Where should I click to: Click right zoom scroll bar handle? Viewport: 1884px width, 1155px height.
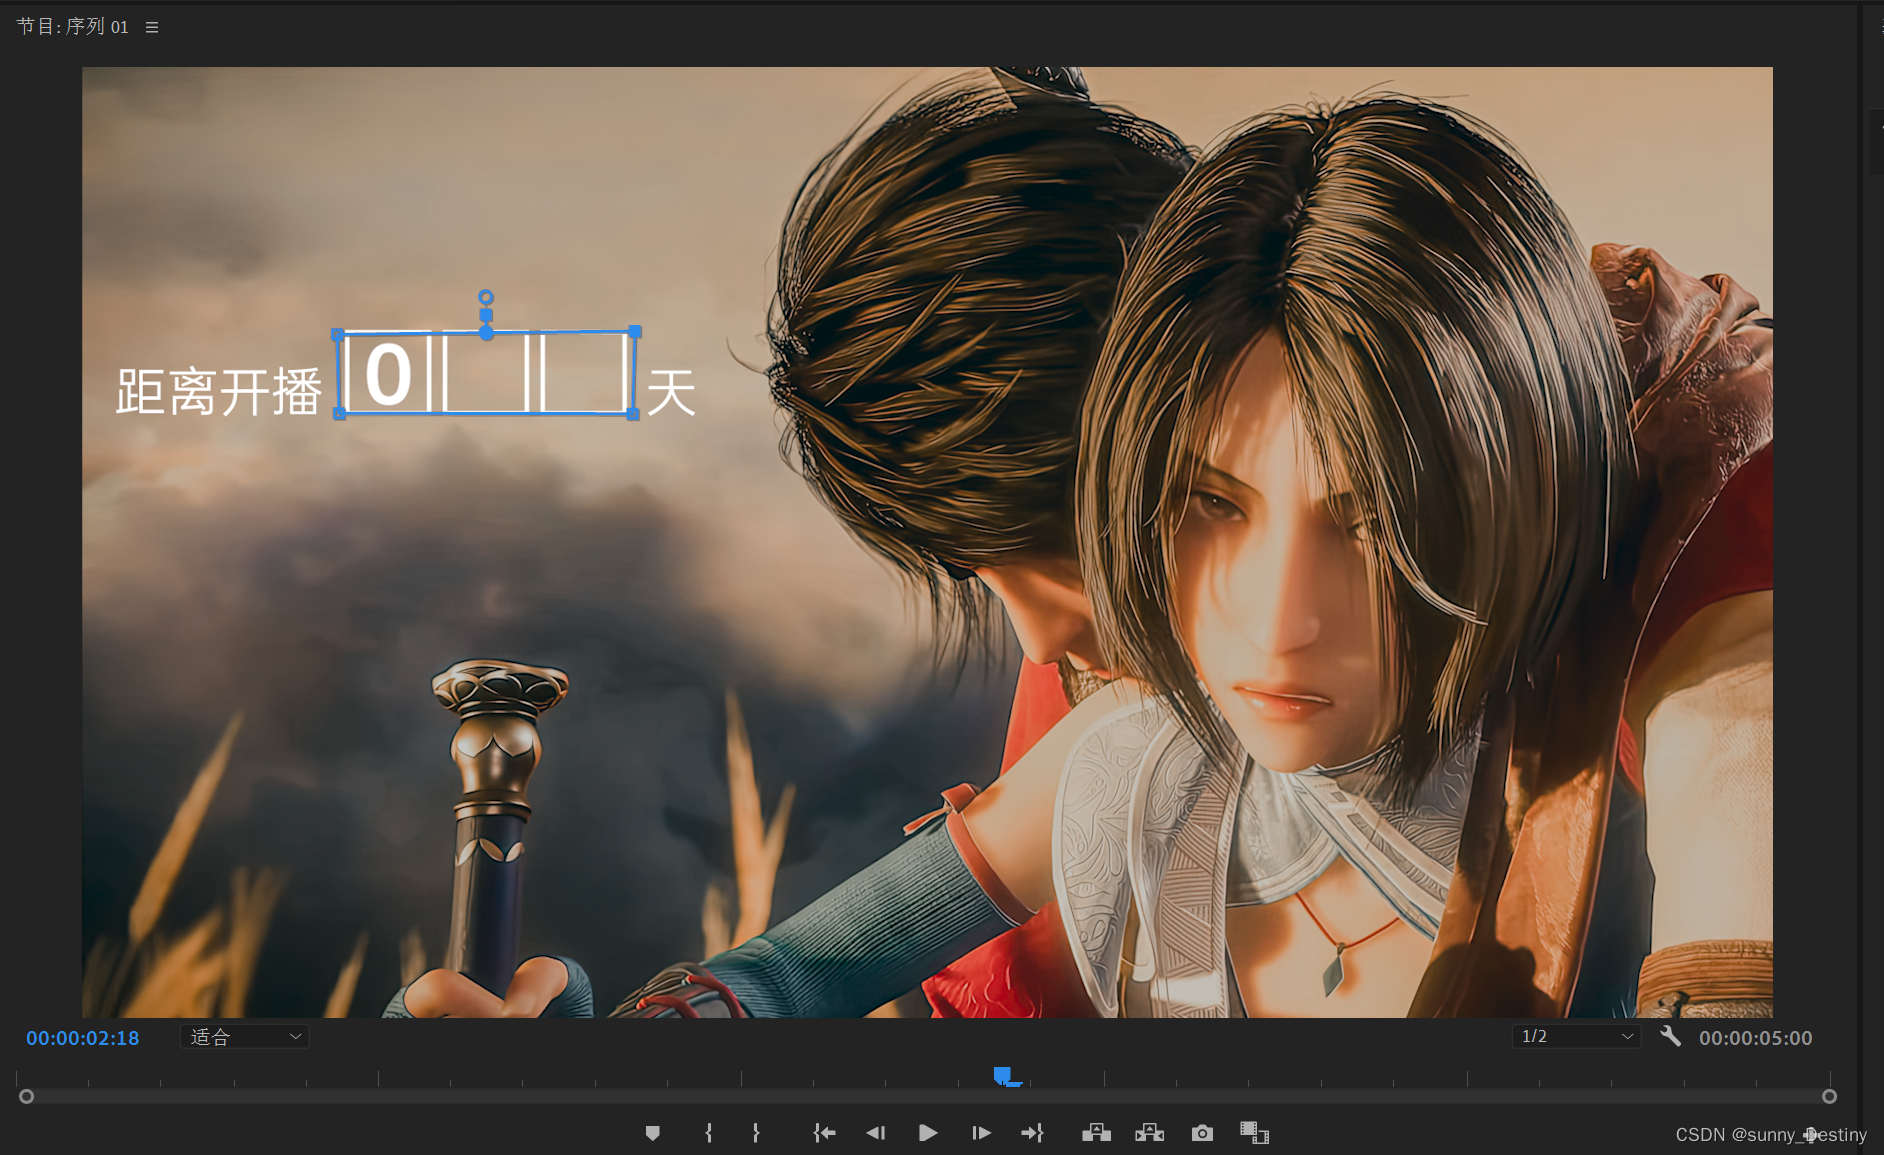pos(1829,1097)
